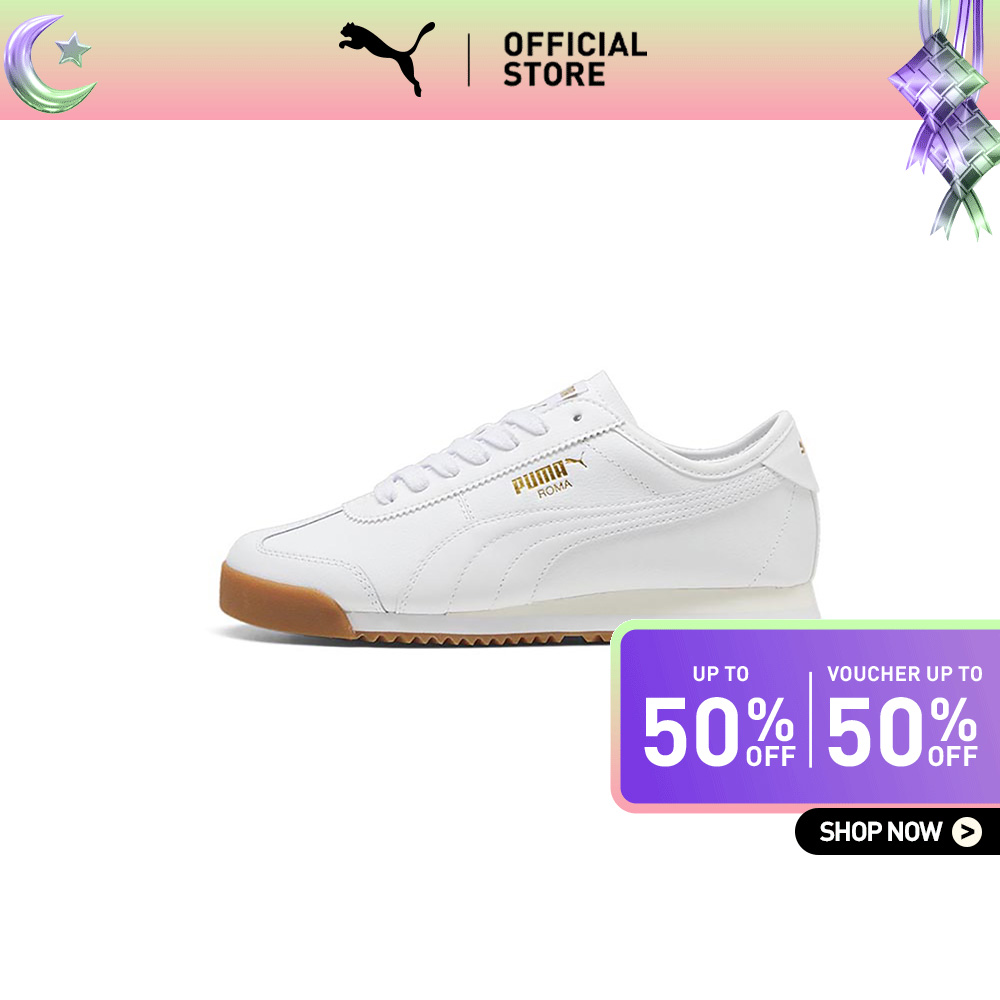The height and width of the screenshot is (1000, 1000).
Task: Click the Puma leaping cat logo
Action: click(387, 58)
